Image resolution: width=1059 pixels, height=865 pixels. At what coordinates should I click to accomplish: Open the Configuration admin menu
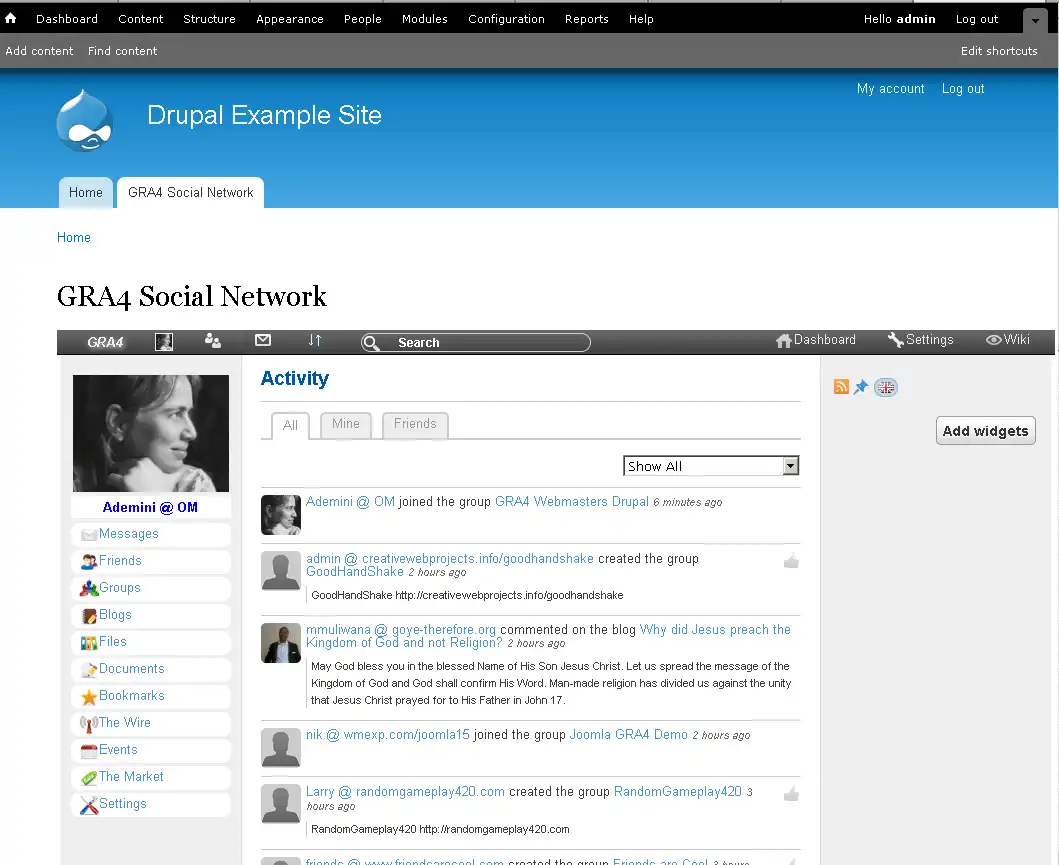click(507, 19)
